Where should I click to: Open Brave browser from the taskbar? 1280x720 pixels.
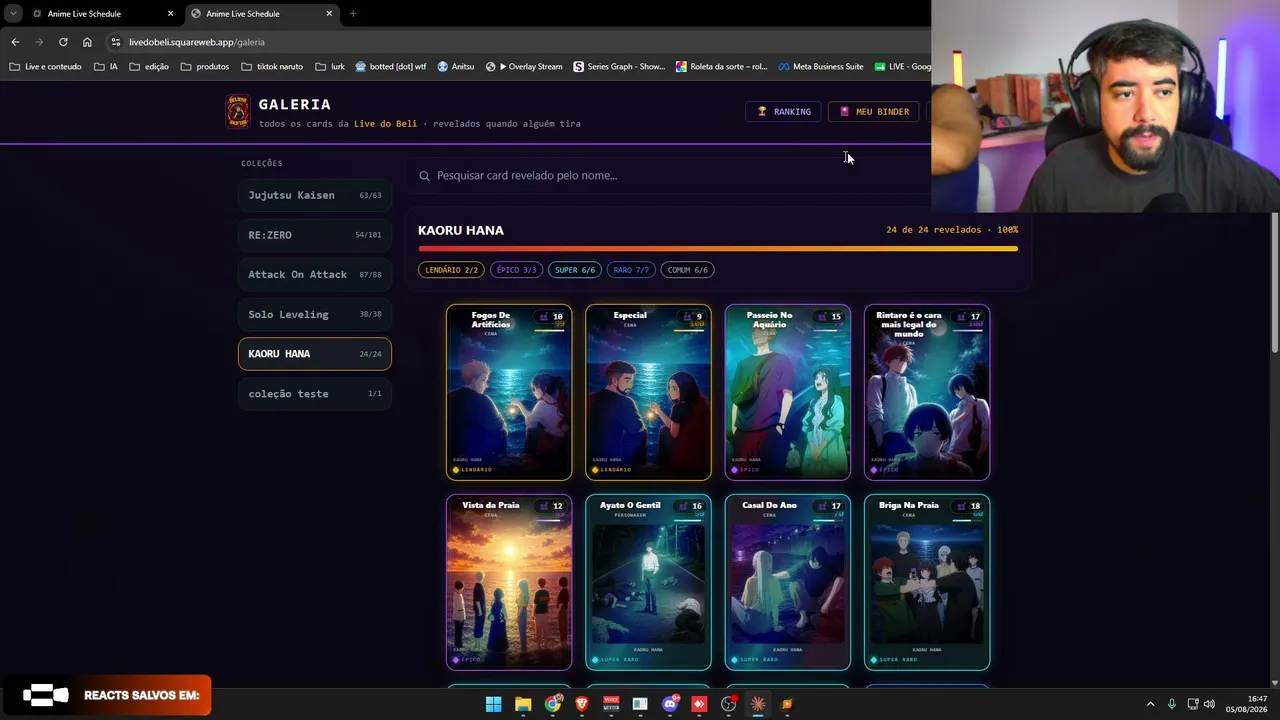click(582, 704)
